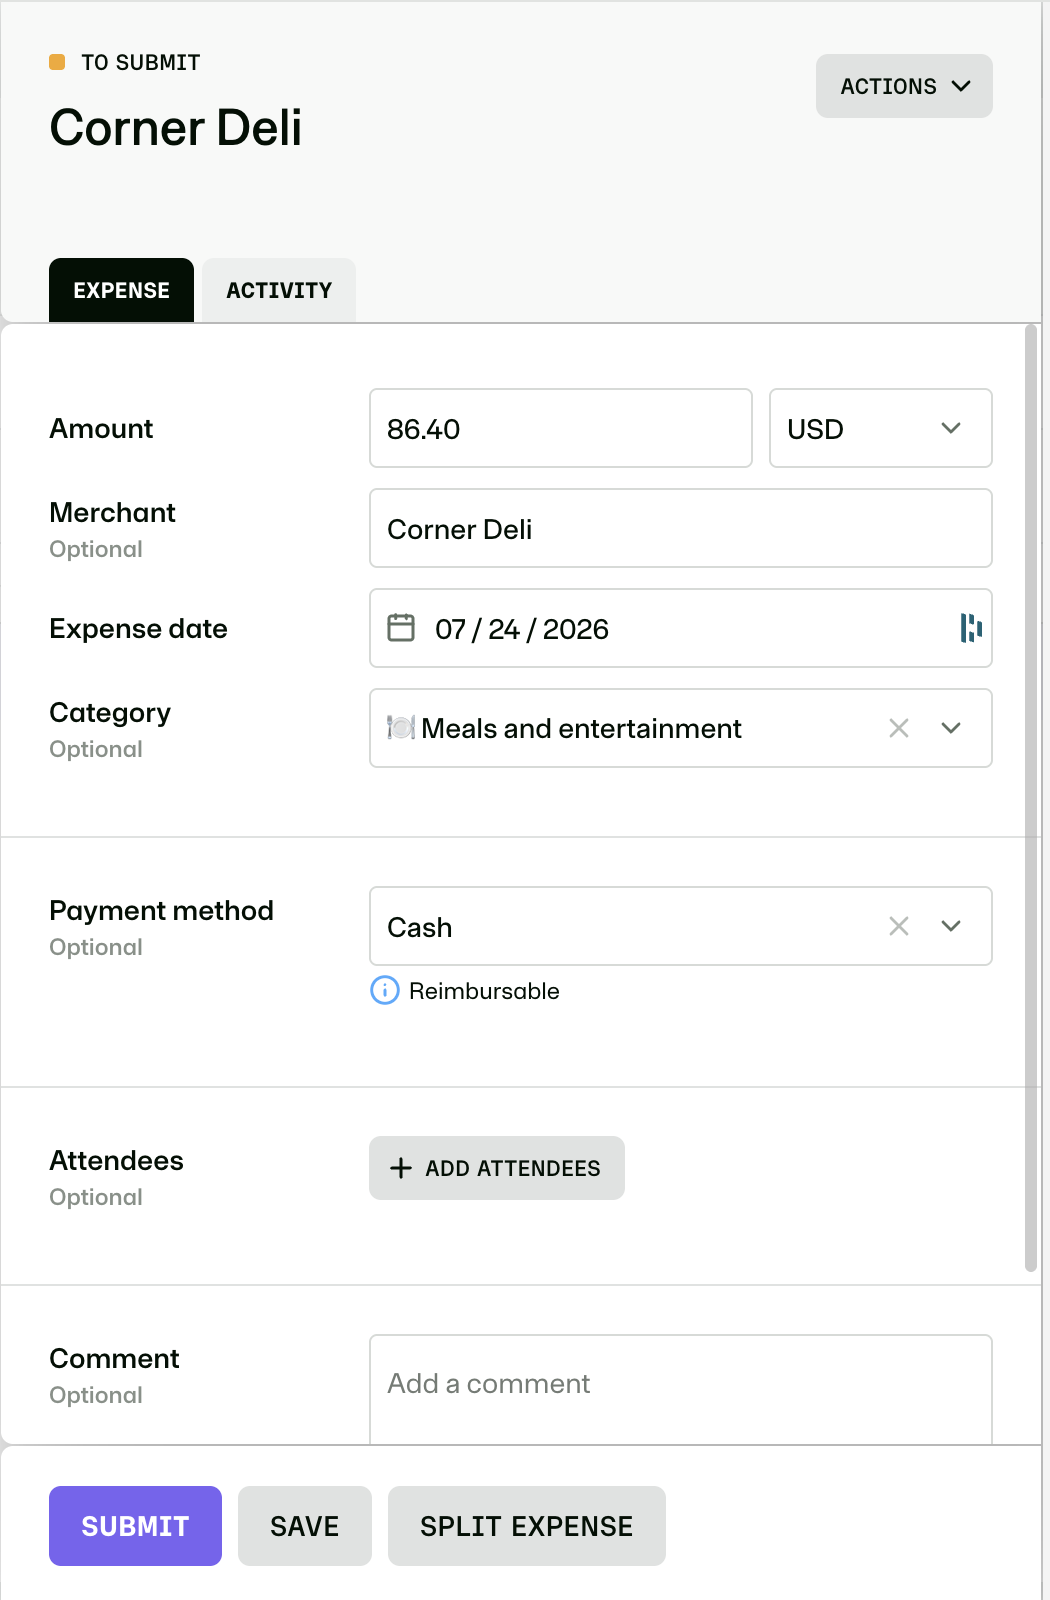
Task: Click the form's vertical scrollbar
Action: (x=1031, y=798)
